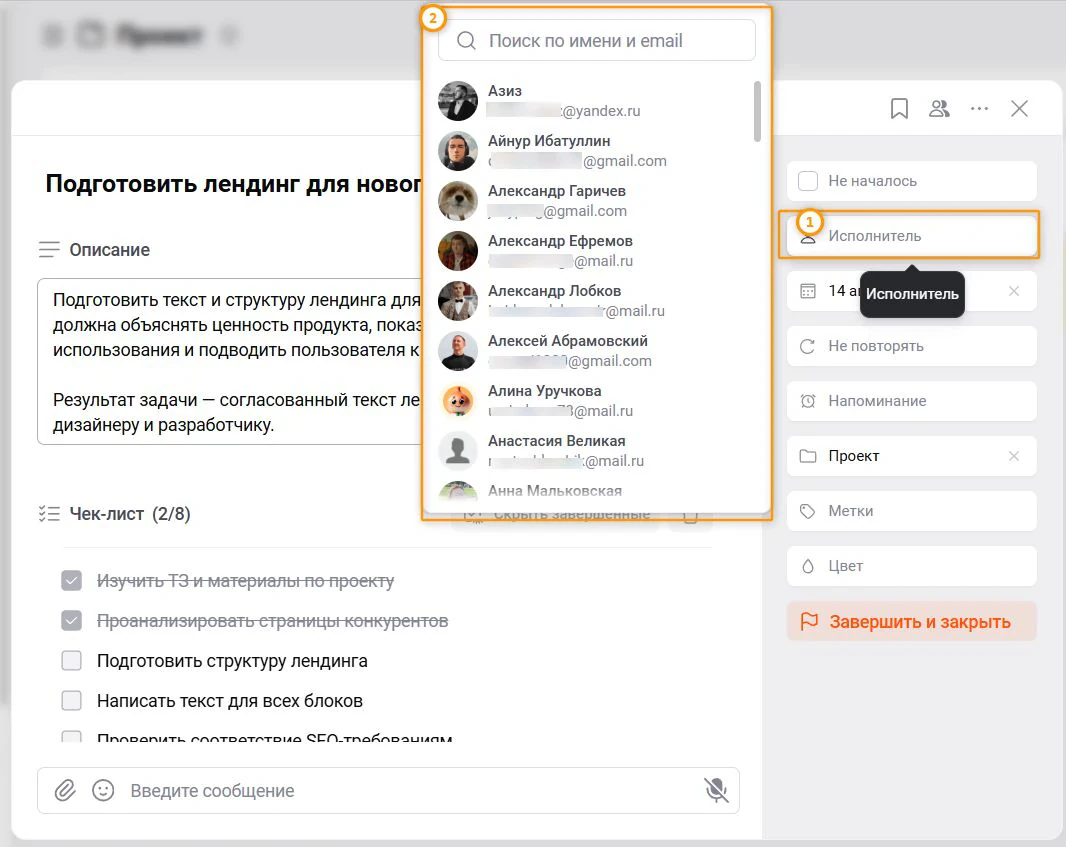Open the 'Напоминание' reminder dropdown
Image resolution: width=1066 pixels, height=847 pixels.
pos(911,401)
